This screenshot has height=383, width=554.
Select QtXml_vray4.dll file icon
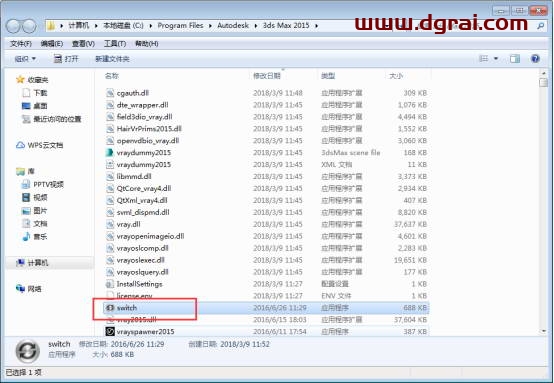pyautogui.click(x=110, y=200)
